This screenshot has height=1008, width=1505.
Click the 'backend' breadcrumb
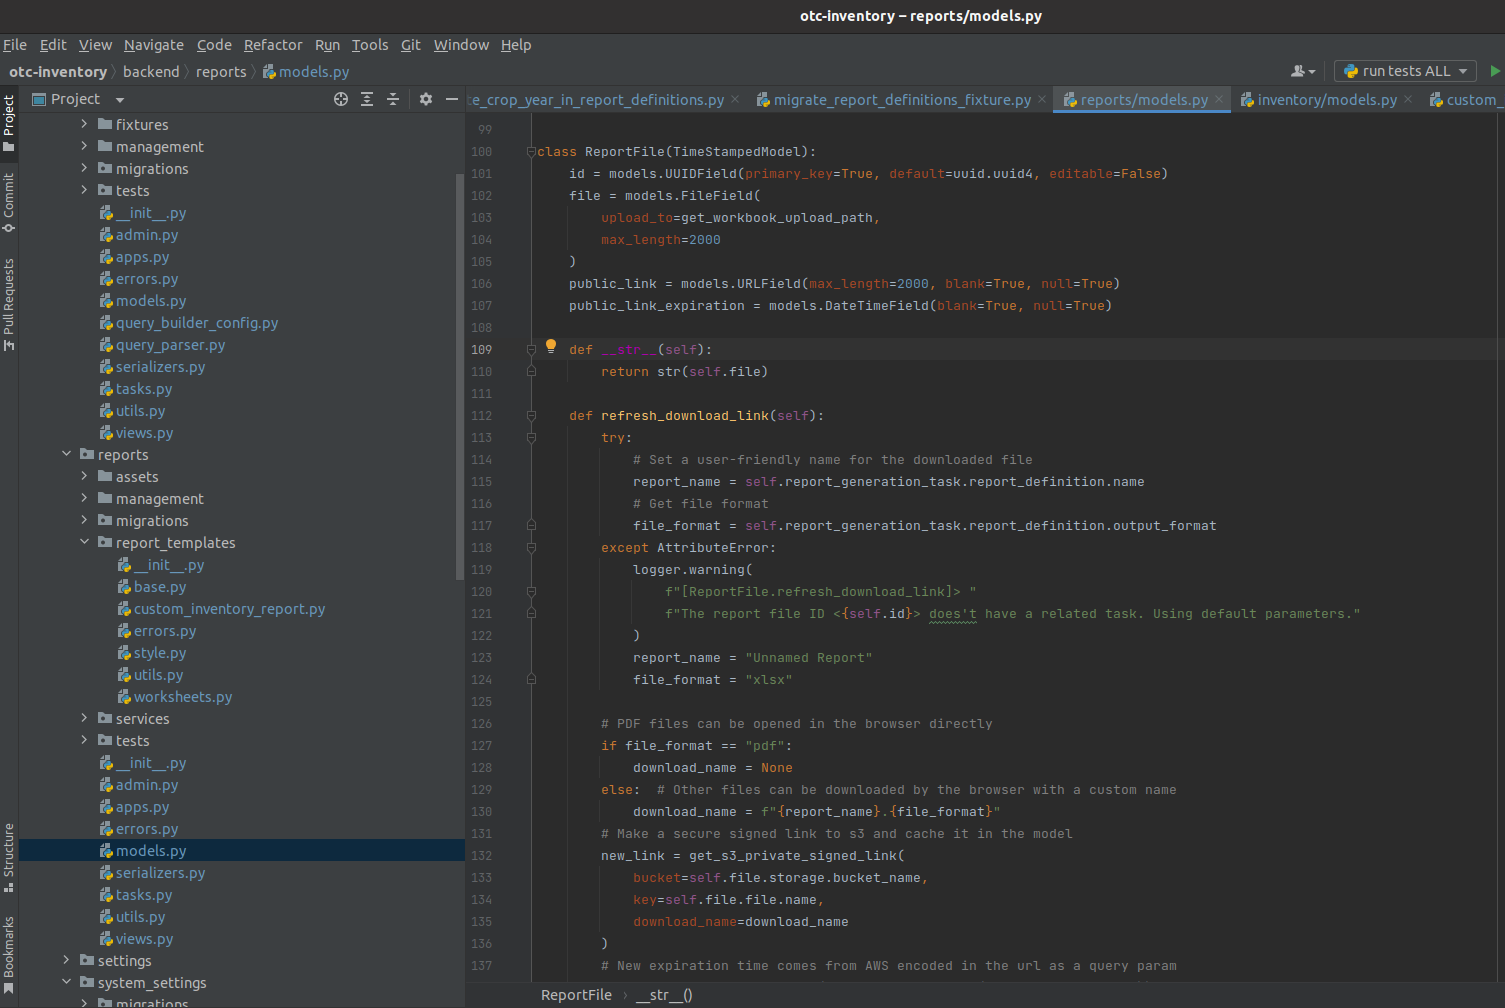[x=151, y=72]
